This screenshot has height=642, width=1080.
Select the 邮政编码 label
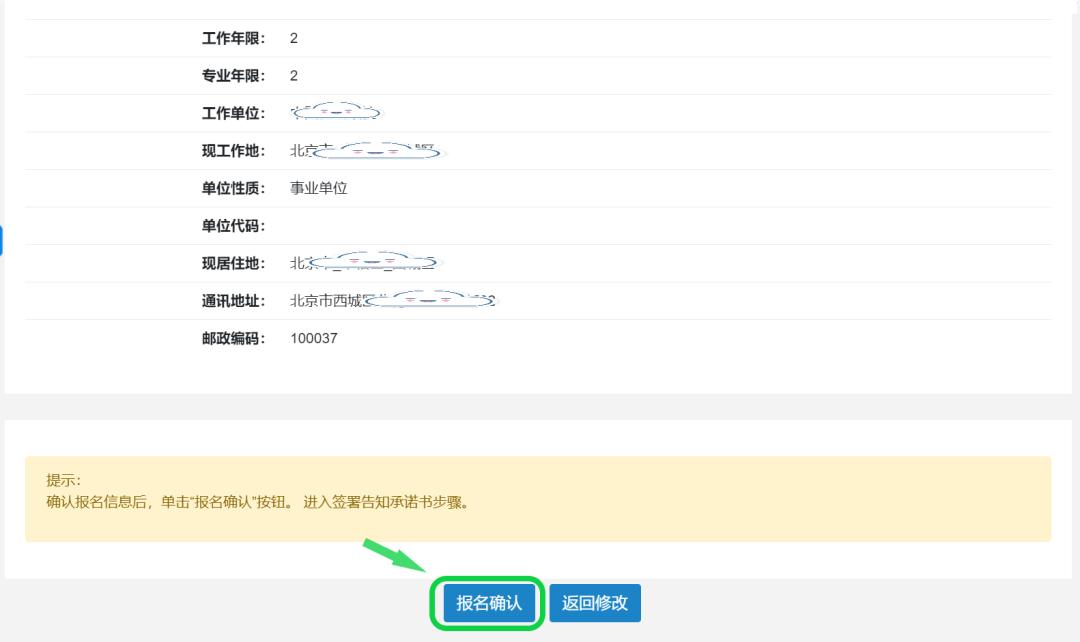tap(234, 338)
